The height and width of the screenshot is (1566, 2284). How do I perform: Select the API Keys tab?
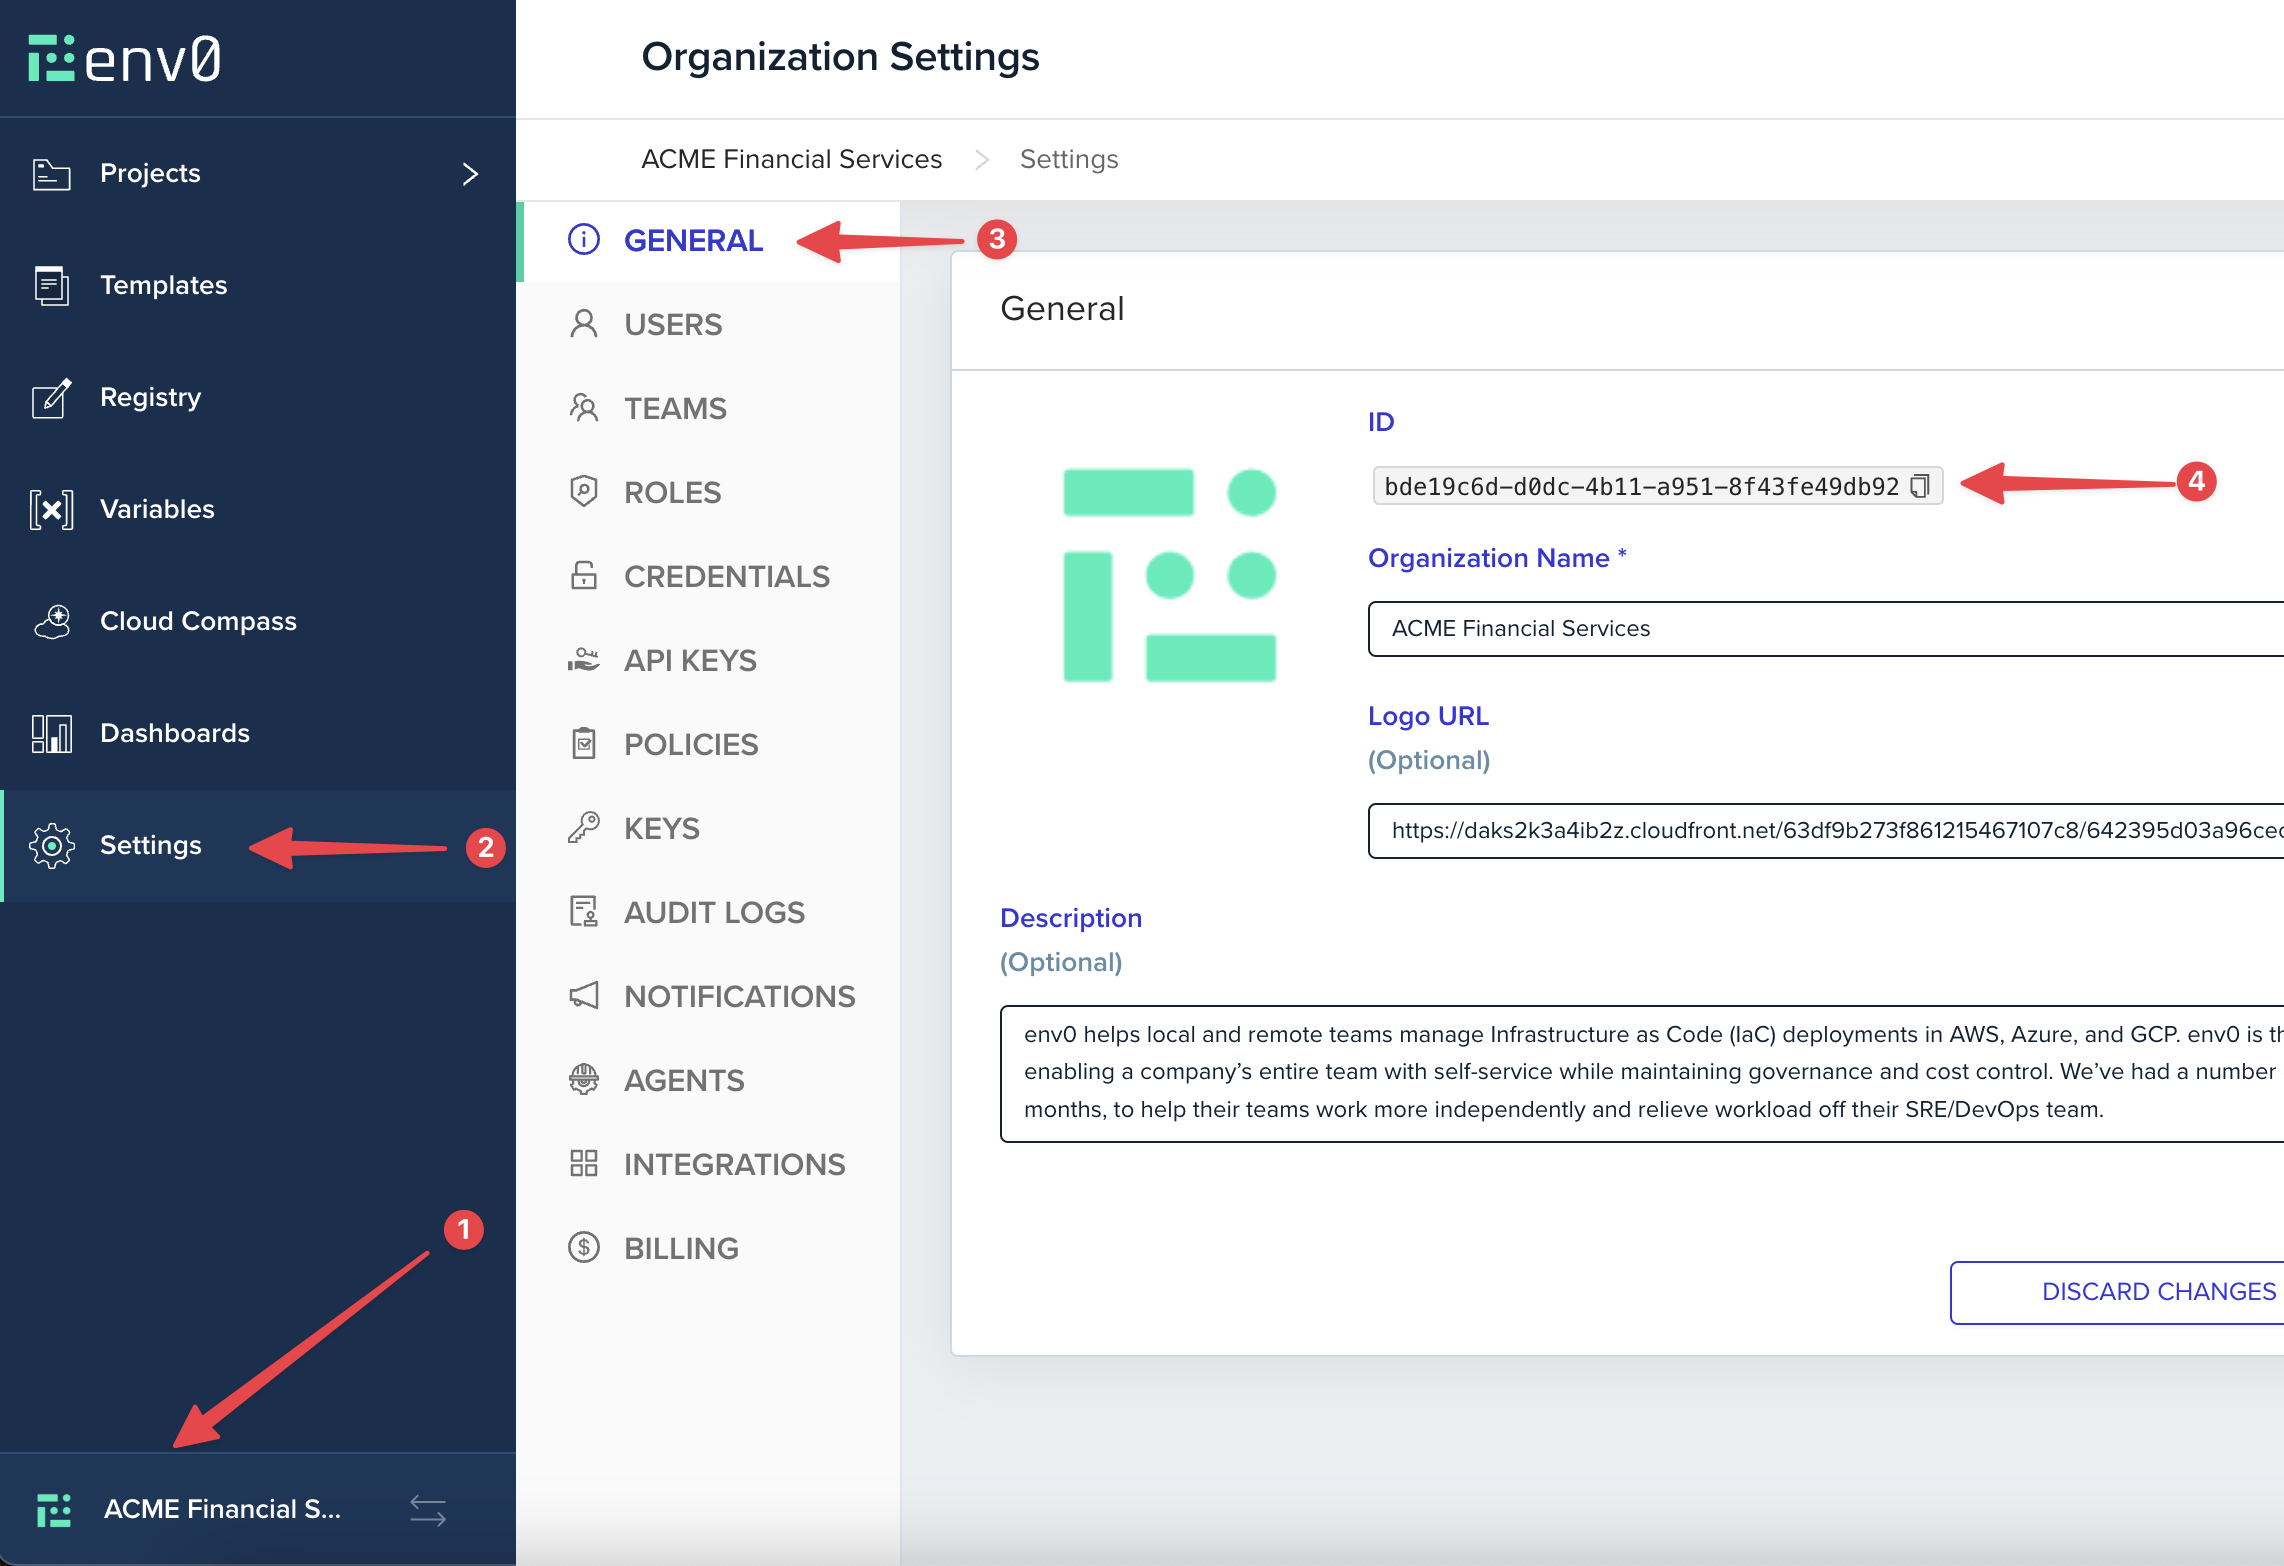click(689, 661)
